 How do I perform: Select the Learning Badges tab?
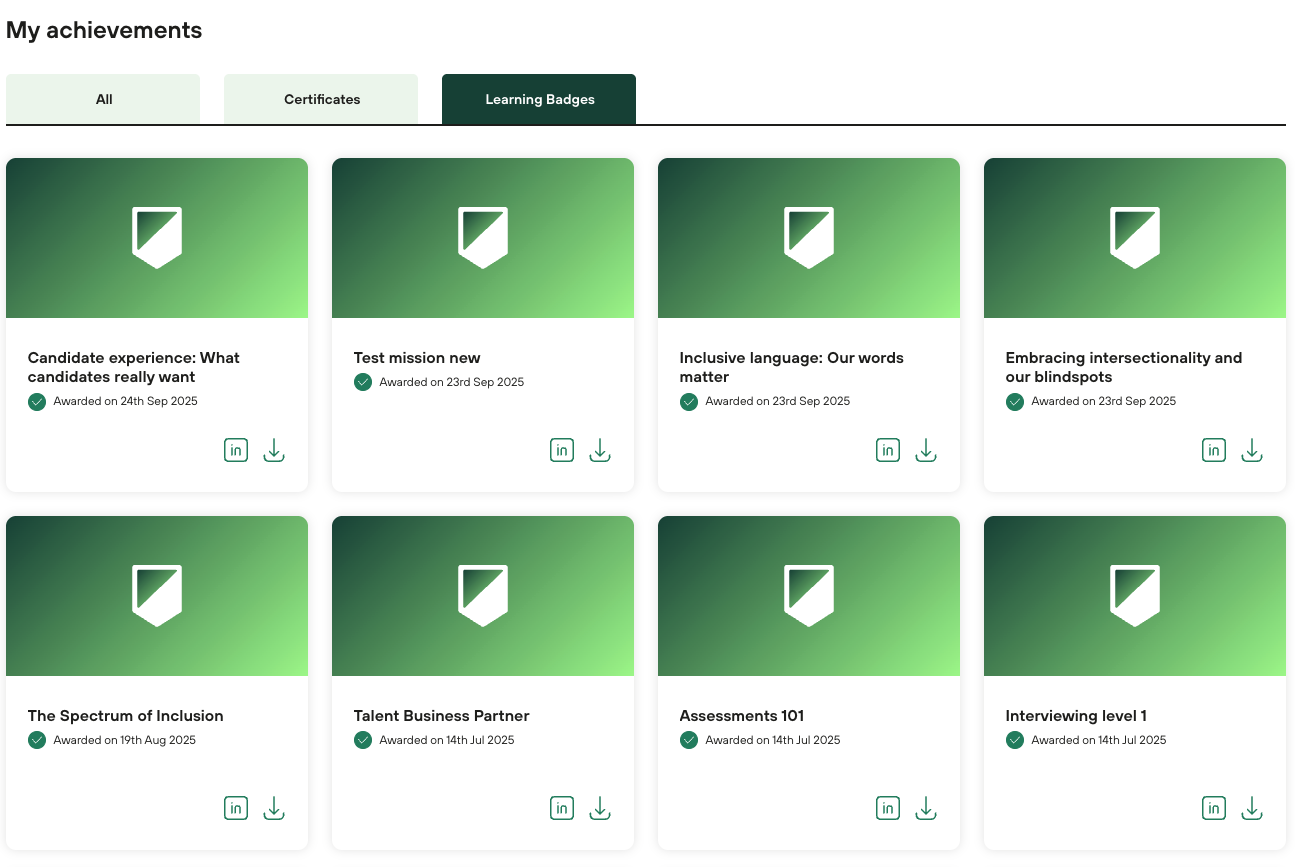click(x=539, y=99)
